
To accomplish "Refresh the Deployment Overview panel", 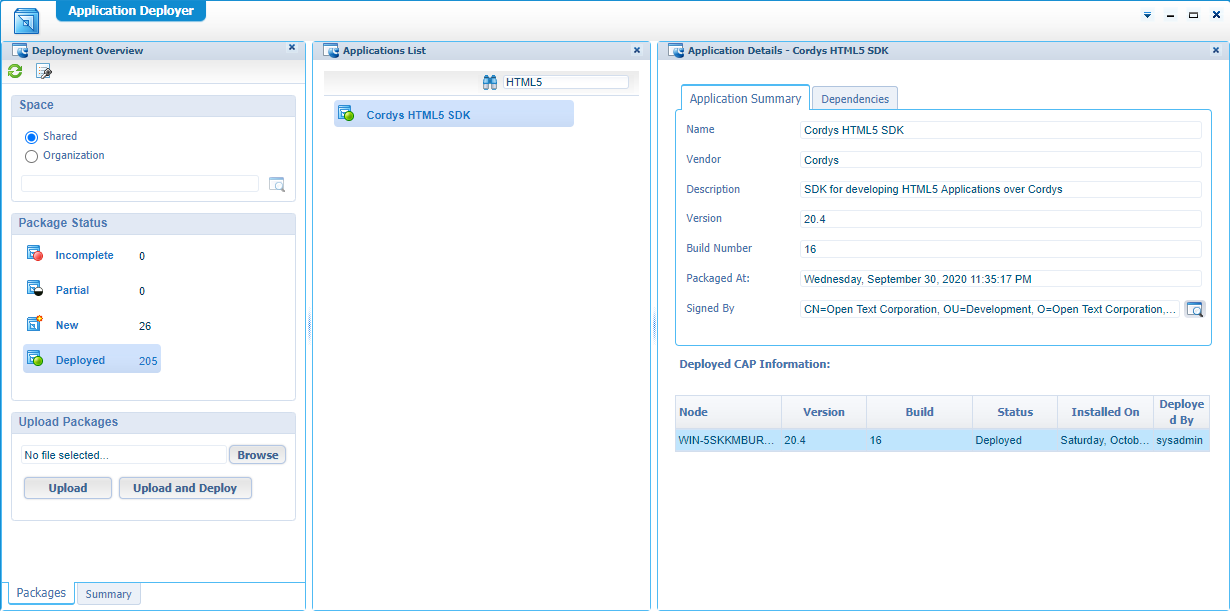I will pyautogui.click(x=14, y=71).
